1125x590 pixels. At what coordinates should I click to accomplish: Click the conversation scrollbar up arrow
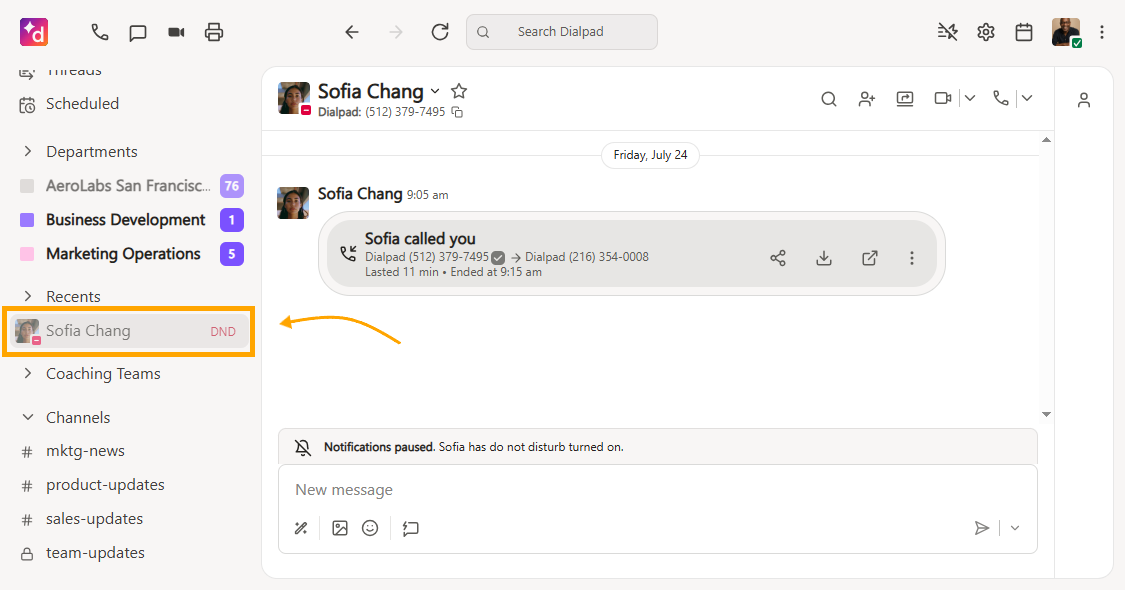[1046, 139]
